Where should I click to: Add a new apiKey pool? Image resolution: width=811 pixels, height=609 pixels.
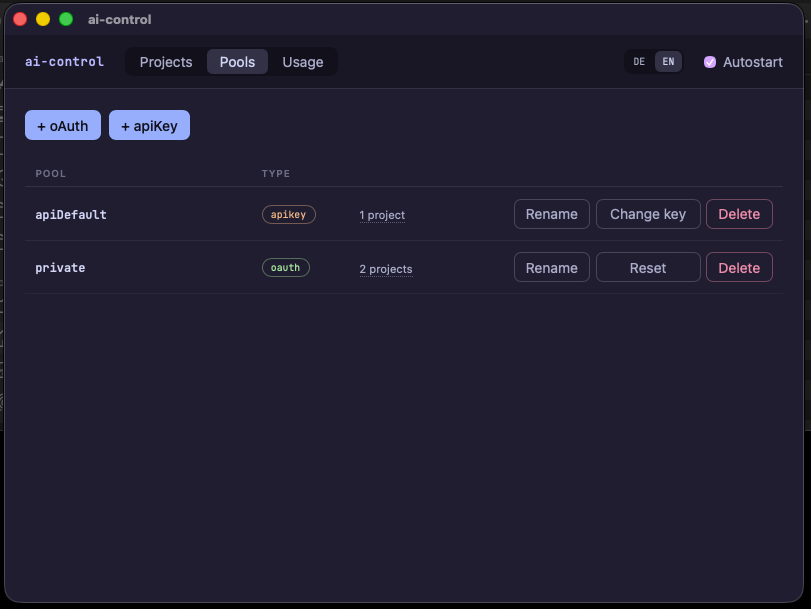[149, 125]
